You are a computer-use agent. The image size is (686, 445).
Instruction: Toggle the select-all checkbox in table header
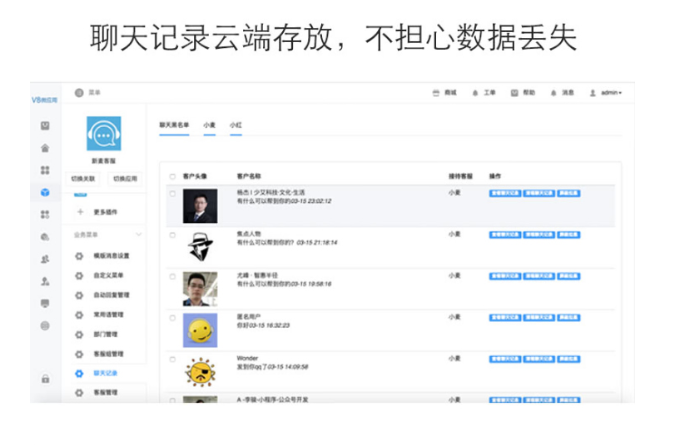click(x=172, y=176)
